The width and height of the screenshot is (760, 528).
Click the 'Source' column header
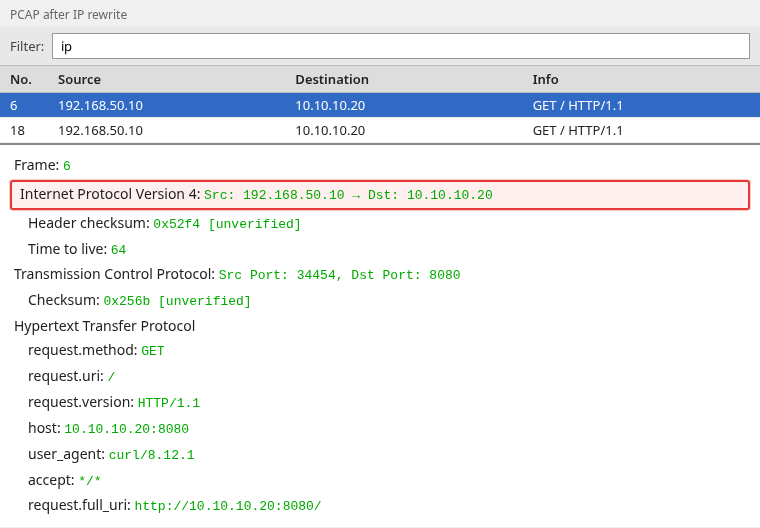pyautogui.click(x=79, y=80)
